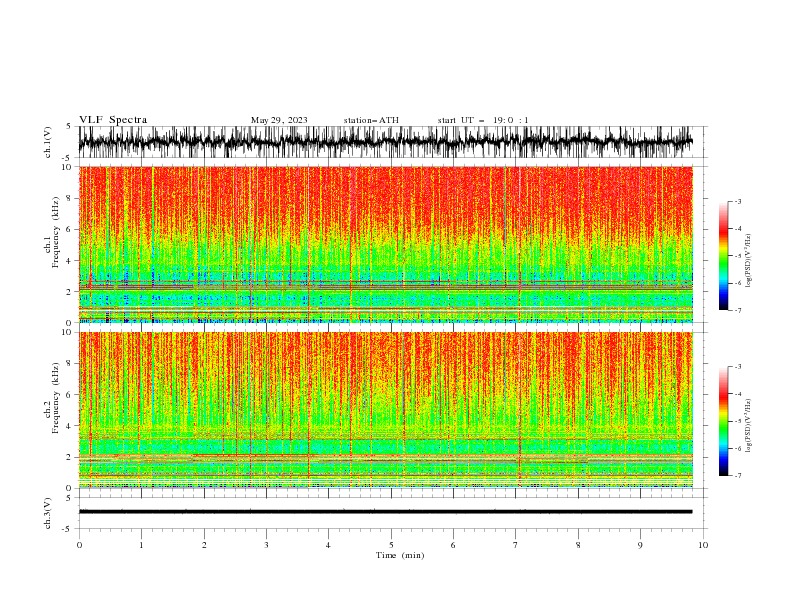Image resolution: width=792 pixels, height=612 pixels.
Task: Click the "-3" tick on ch.1 color bar
Action: (738, 201)
